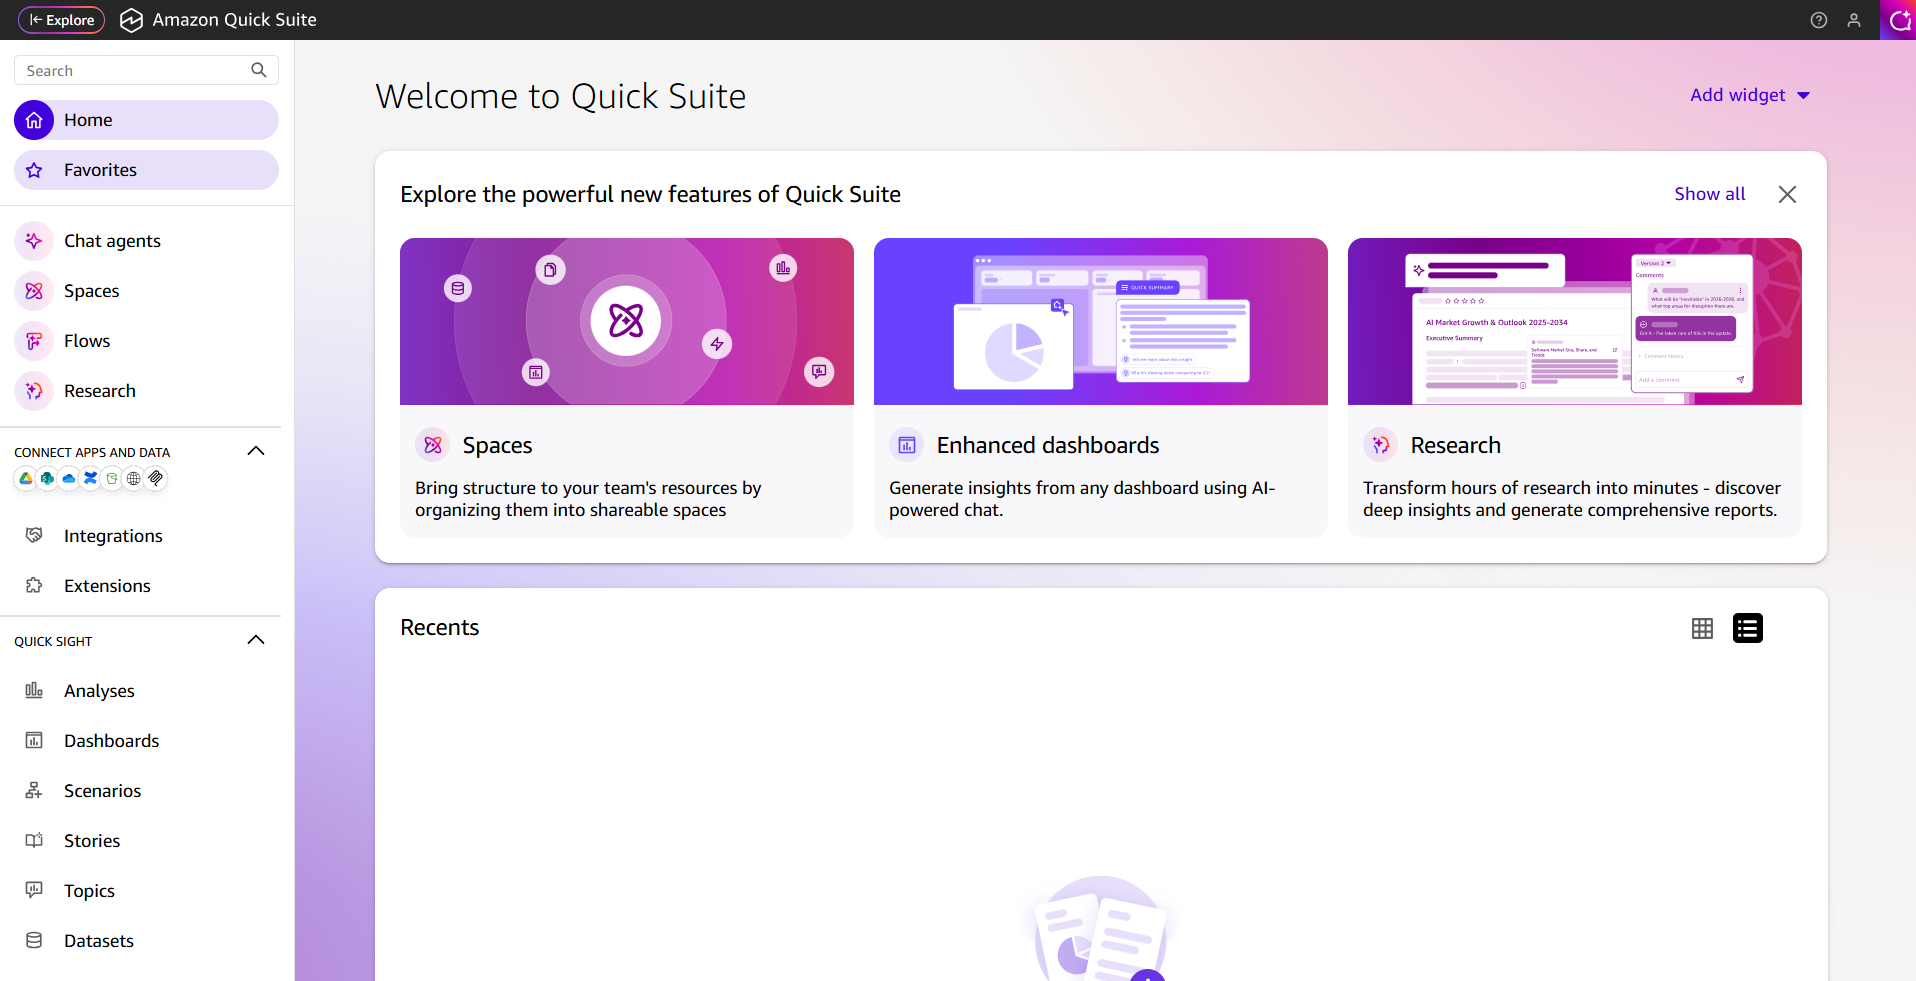
Task: Click the Explore the powerful new features heading
Action: pyautogui.click(x=651, y=194)
